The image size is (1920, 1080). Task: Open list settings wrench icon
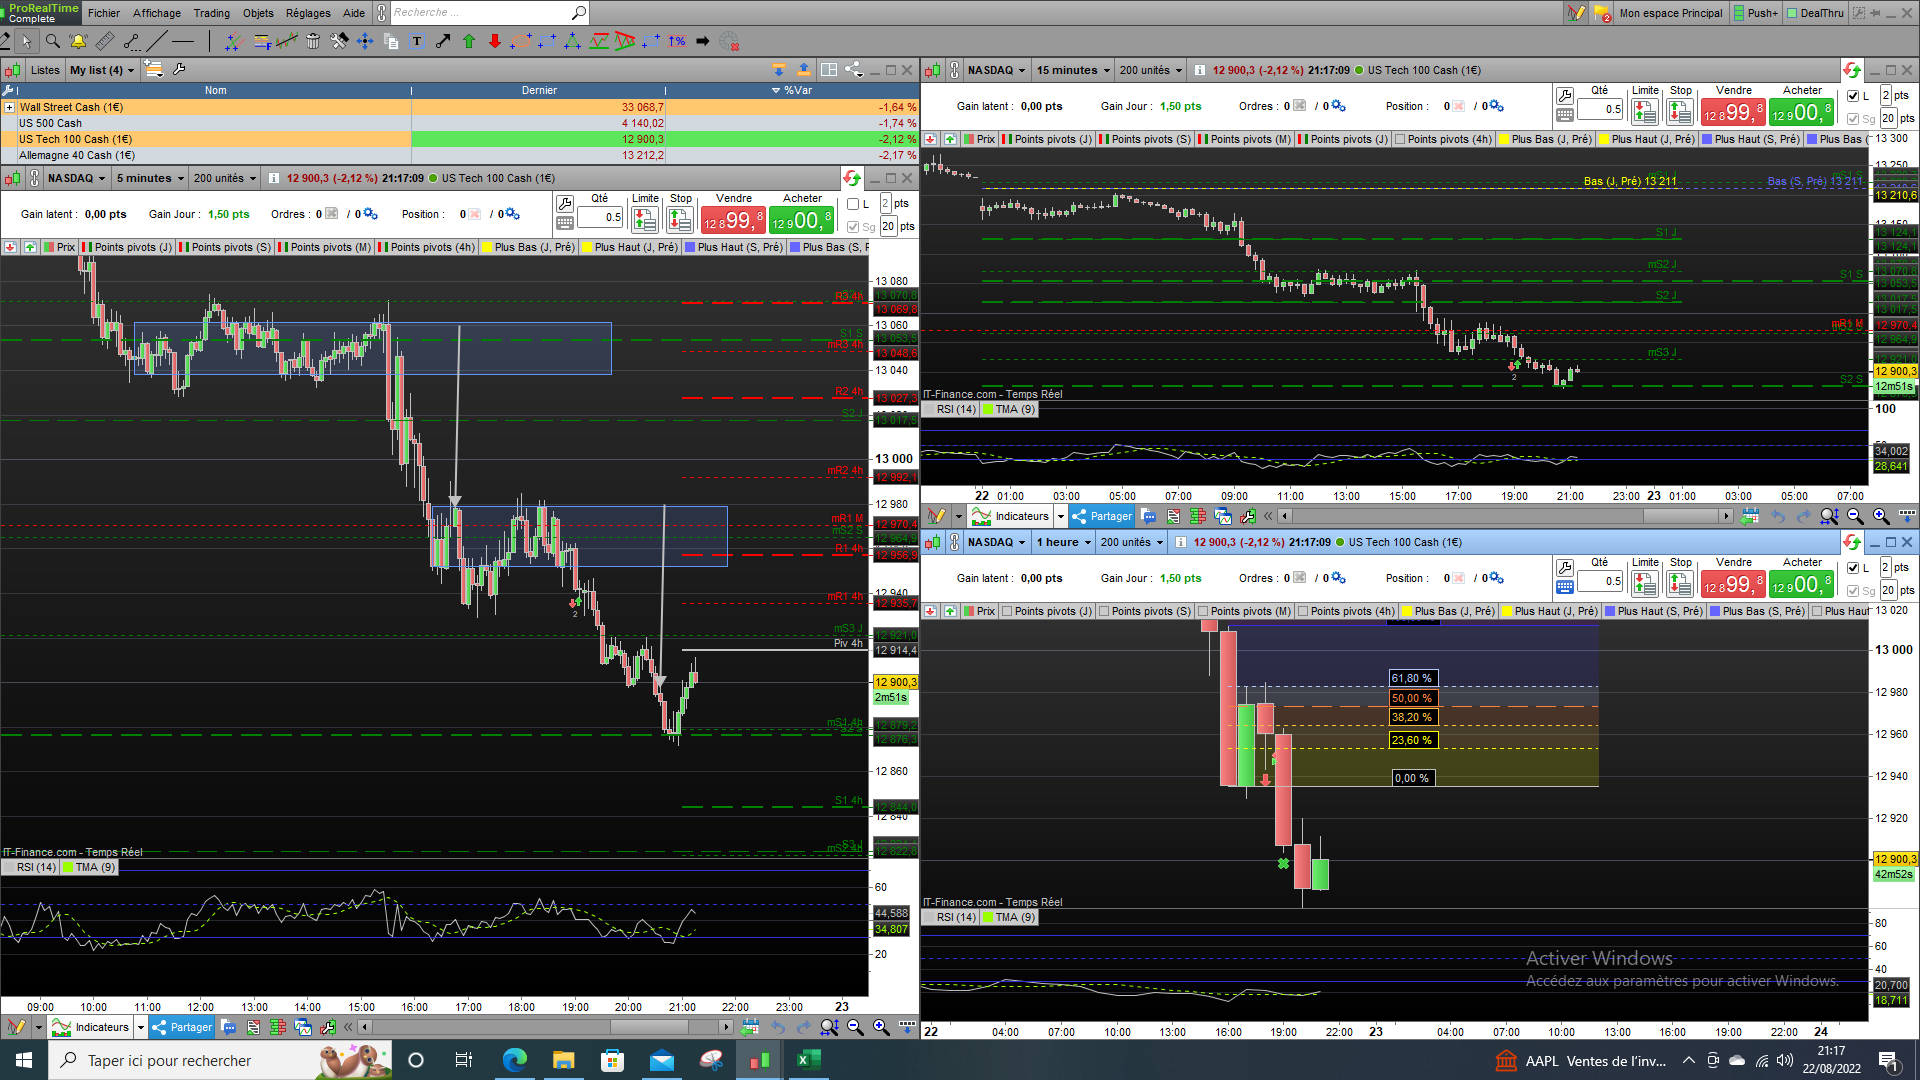pyautogui.click(x=179, y=69)
